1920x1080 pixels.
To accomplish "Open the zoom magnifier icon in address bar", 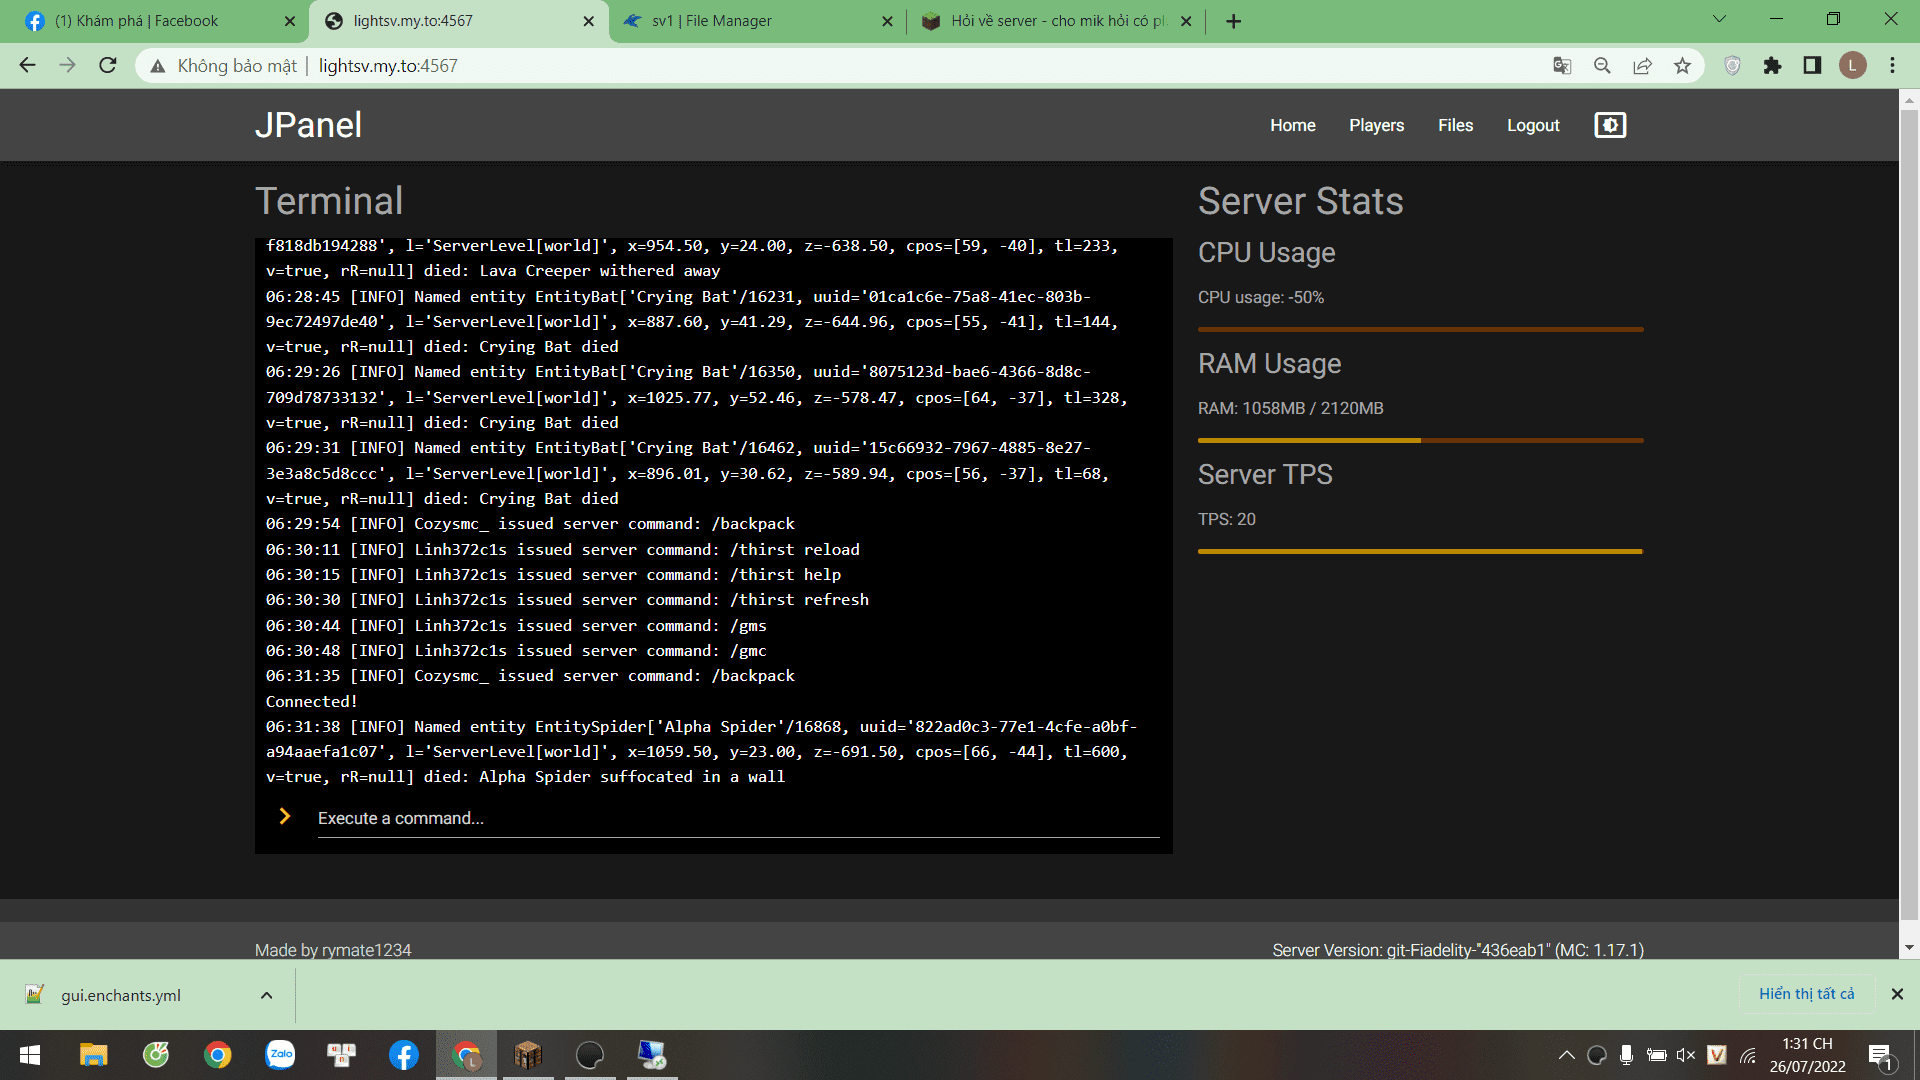I will point(1602,66).
